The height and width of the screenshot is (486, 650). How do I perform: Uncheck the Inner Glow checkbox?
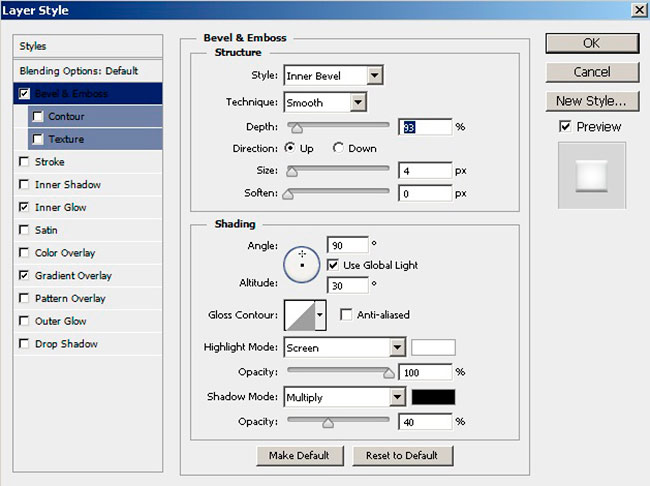click(24, 207)
